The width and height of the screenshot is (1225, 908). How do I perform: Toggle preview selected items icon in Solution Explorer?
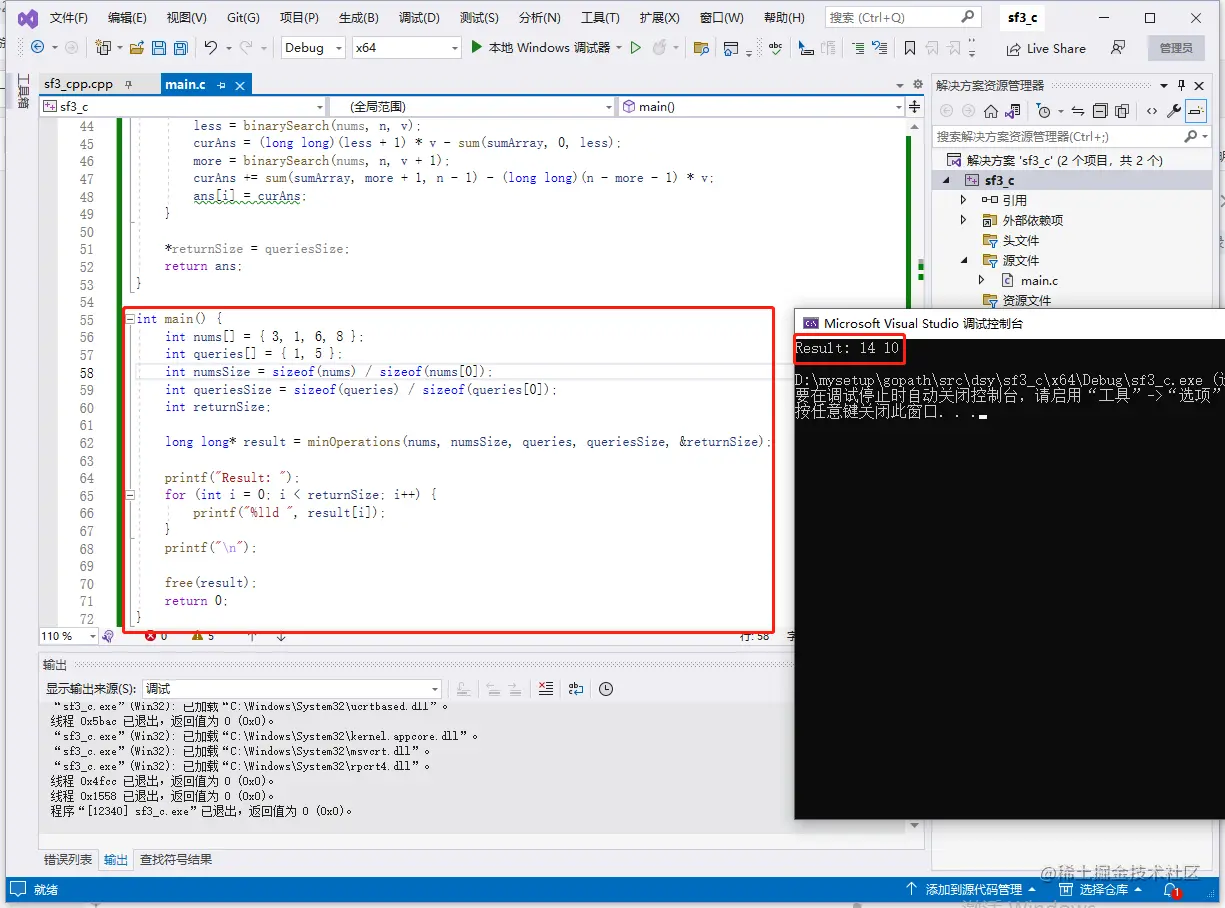[1196, 111]
